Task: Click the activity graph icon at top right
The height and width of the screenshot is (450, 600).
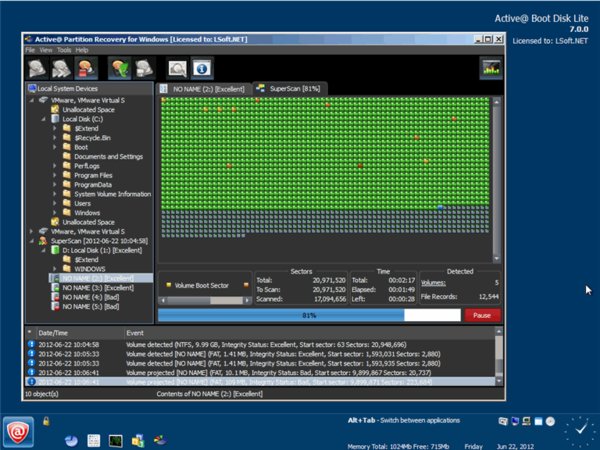Action: coord(490,69)
